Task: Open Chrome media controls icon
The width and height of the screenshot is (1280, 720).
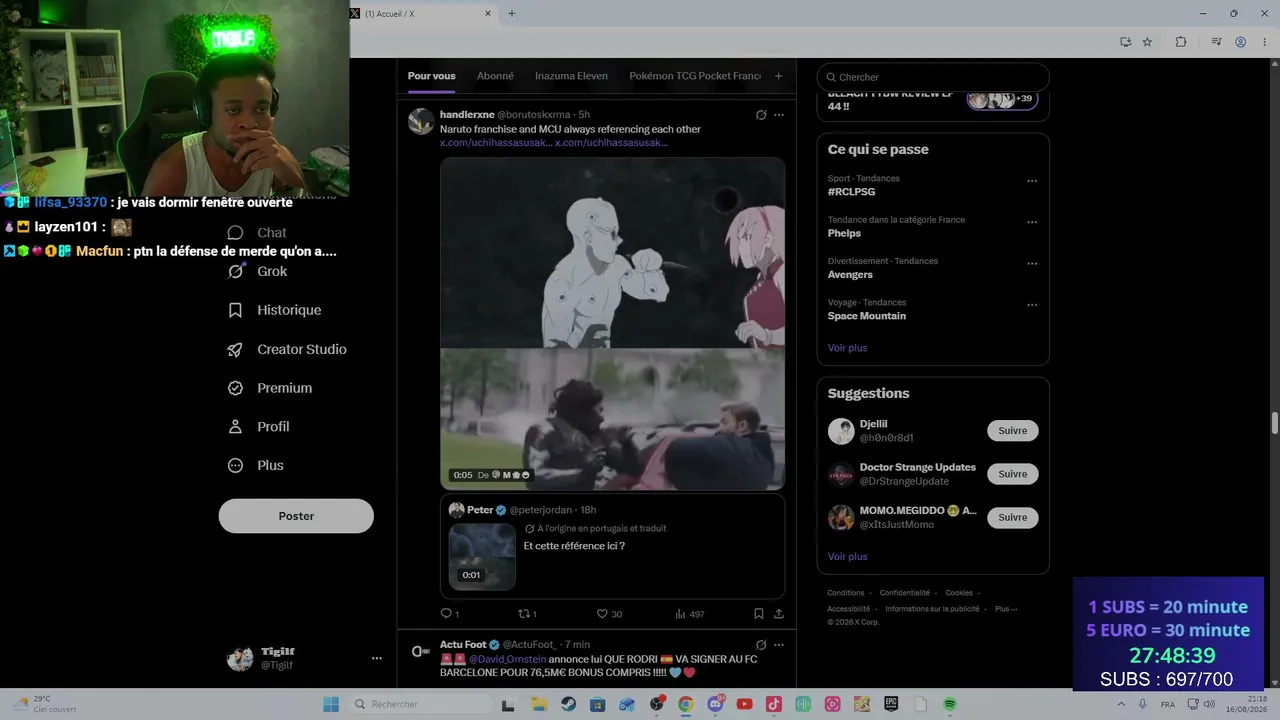Action: tap(1216, 42)
